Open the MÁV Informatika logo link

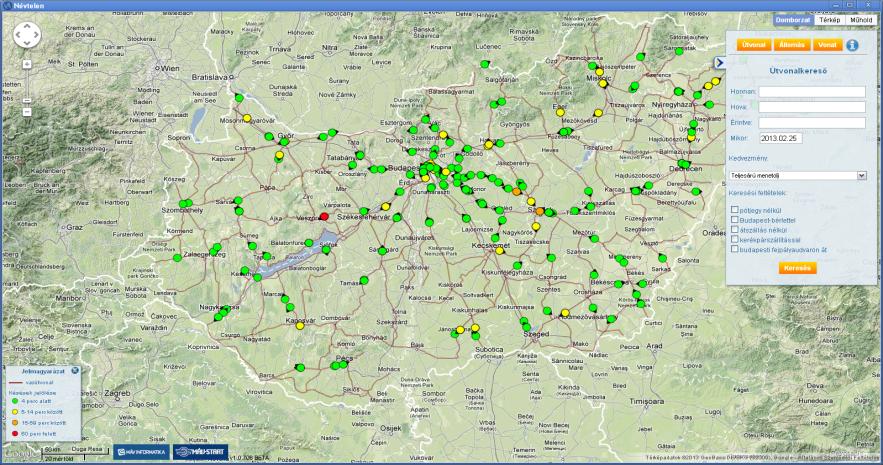(x=141, y=451)
